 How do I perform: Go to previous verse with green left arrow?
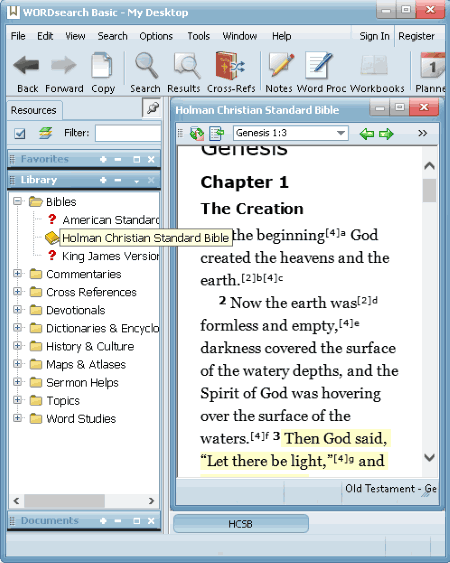coord(367,134)
